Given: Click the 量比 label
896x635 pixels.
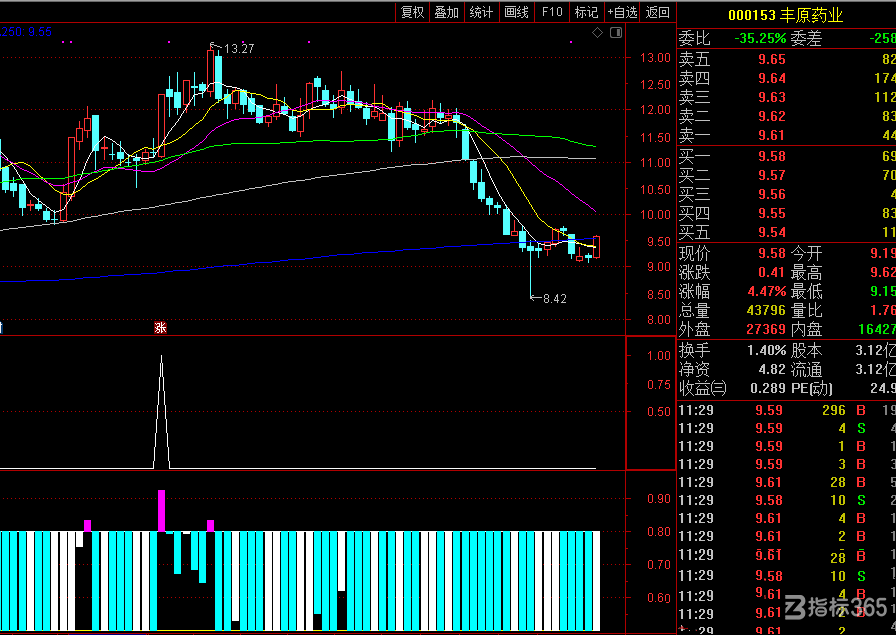Looking at the screenshot, I should pos(806,310).
